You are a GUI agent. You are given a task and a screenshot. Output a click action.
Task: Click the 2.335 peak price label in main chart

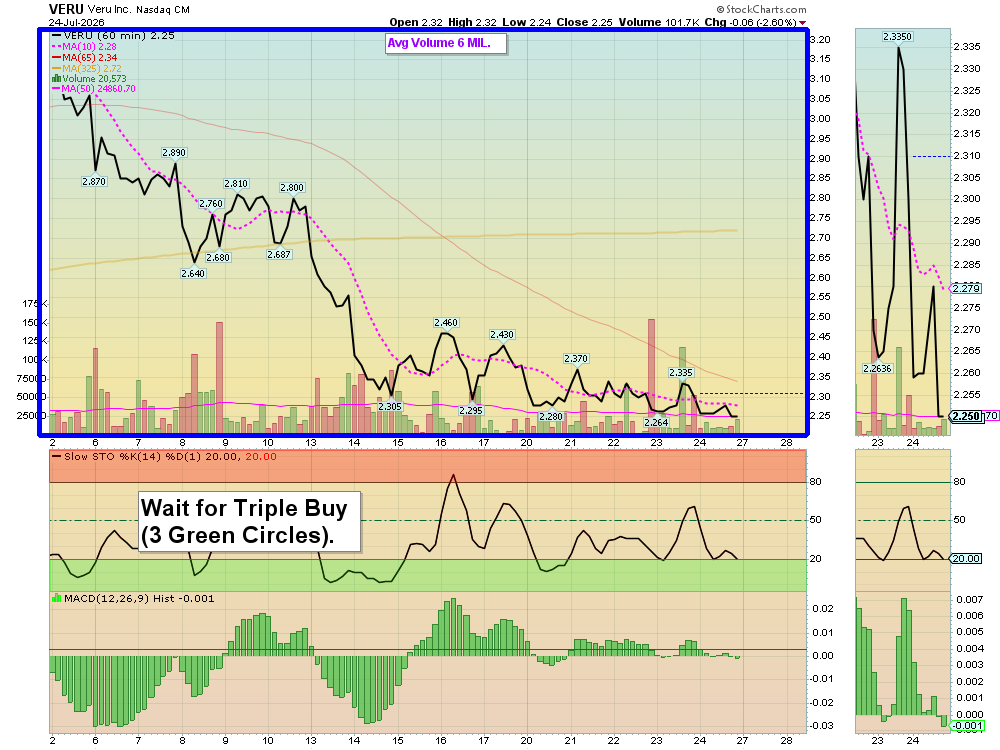[x=680, y=372]
